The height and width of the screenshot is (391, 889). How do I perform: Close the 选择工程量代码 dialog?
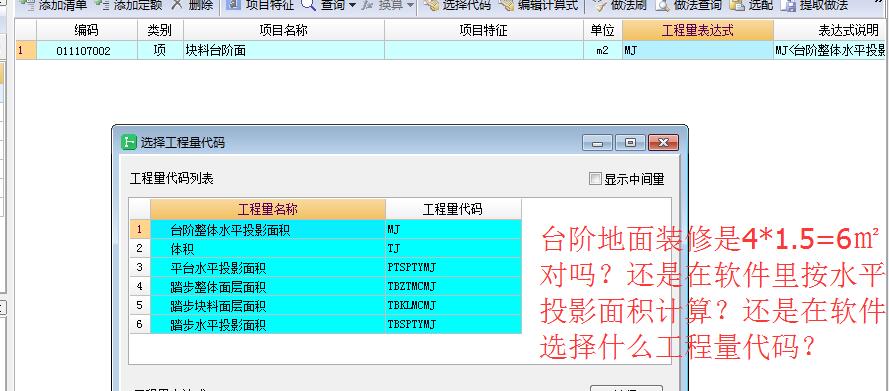pyautogui.click(x=663, y=143)
